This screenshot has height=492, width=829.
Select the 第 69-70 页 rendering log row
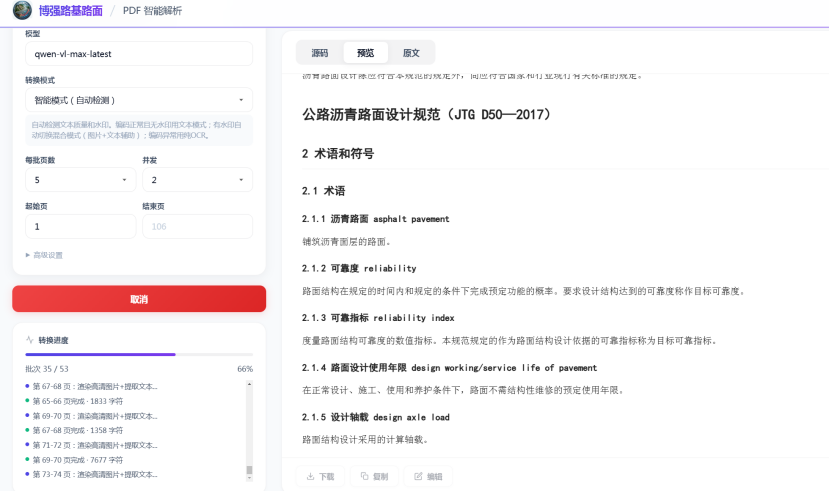click(91, 416)
